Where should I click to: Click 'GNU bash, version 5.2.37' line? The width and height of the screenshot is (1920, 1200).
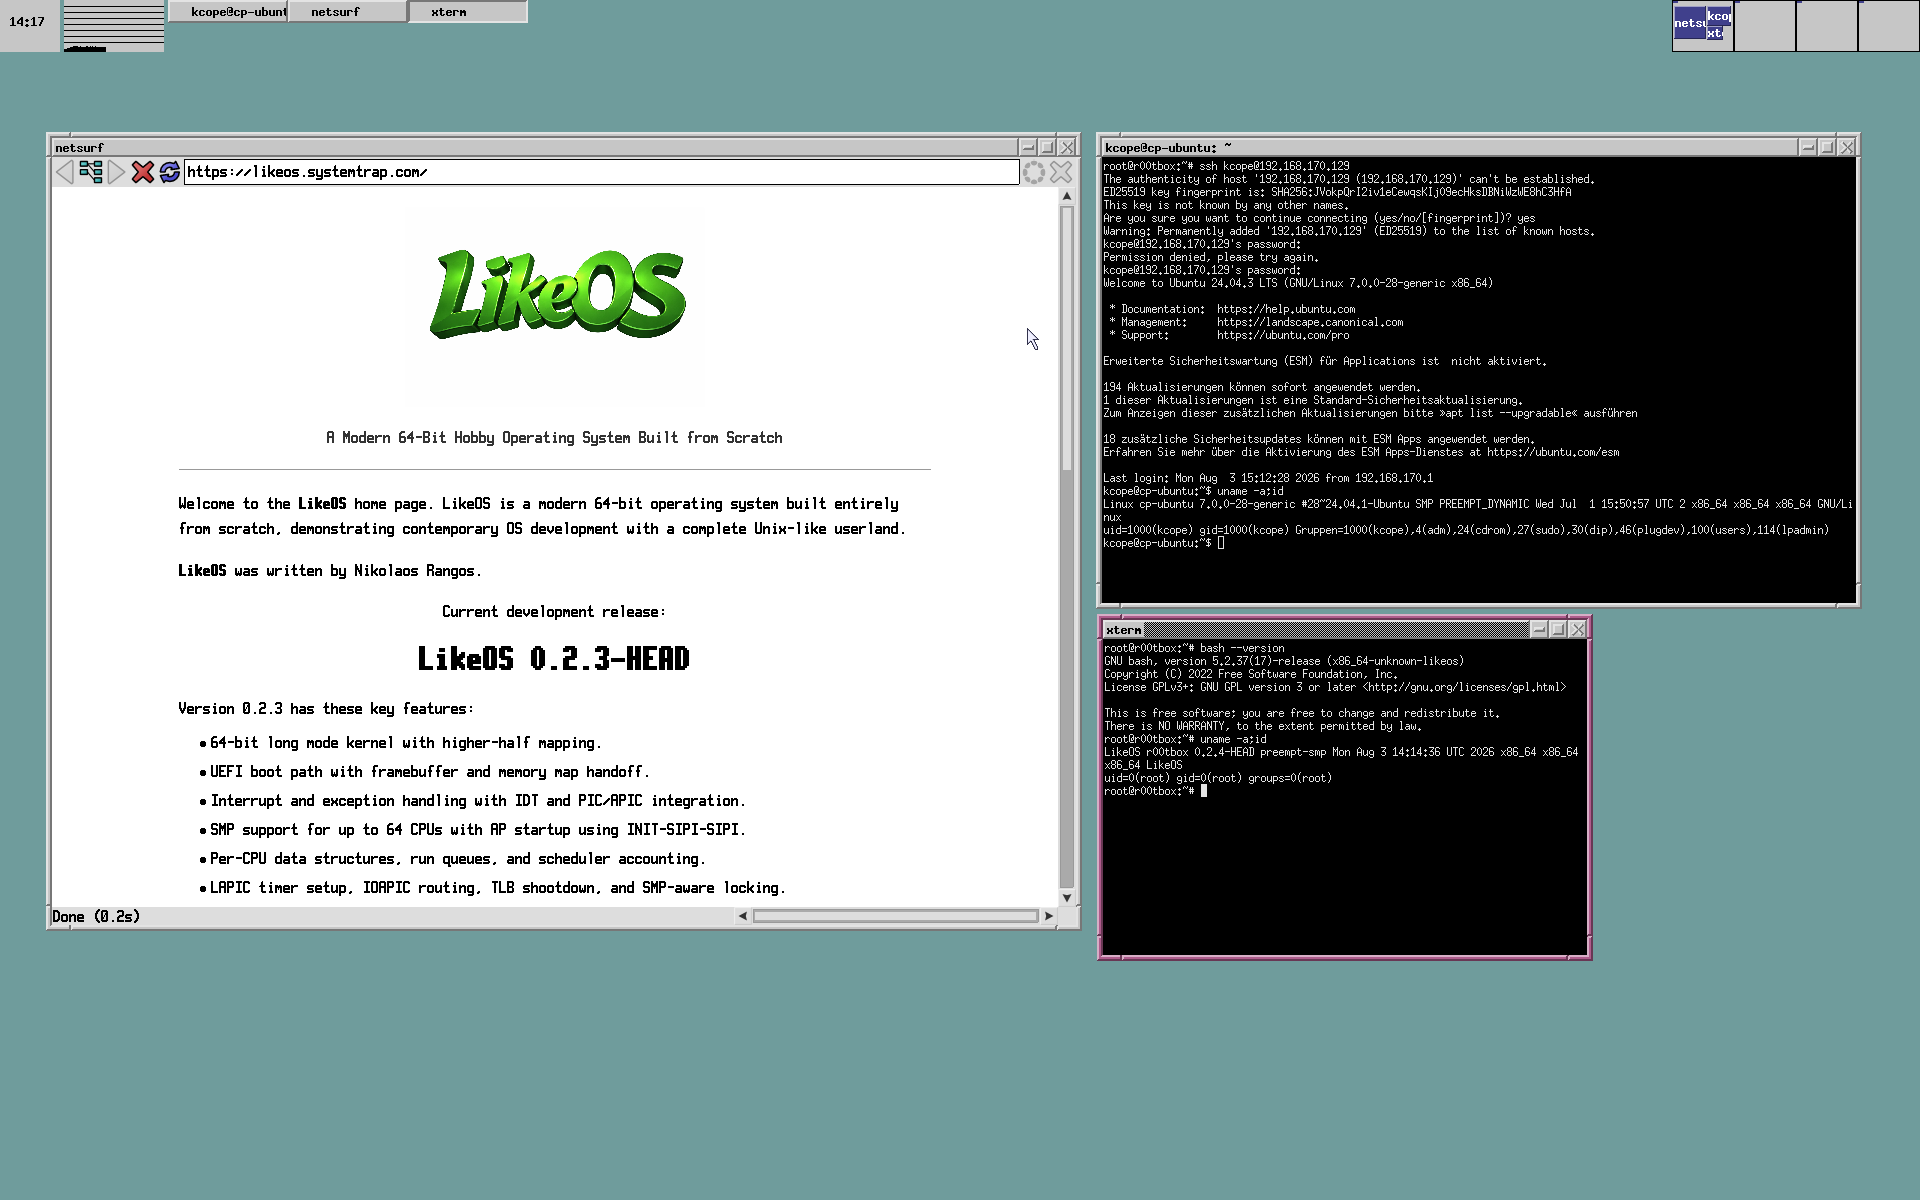(x=1284, y=661)
